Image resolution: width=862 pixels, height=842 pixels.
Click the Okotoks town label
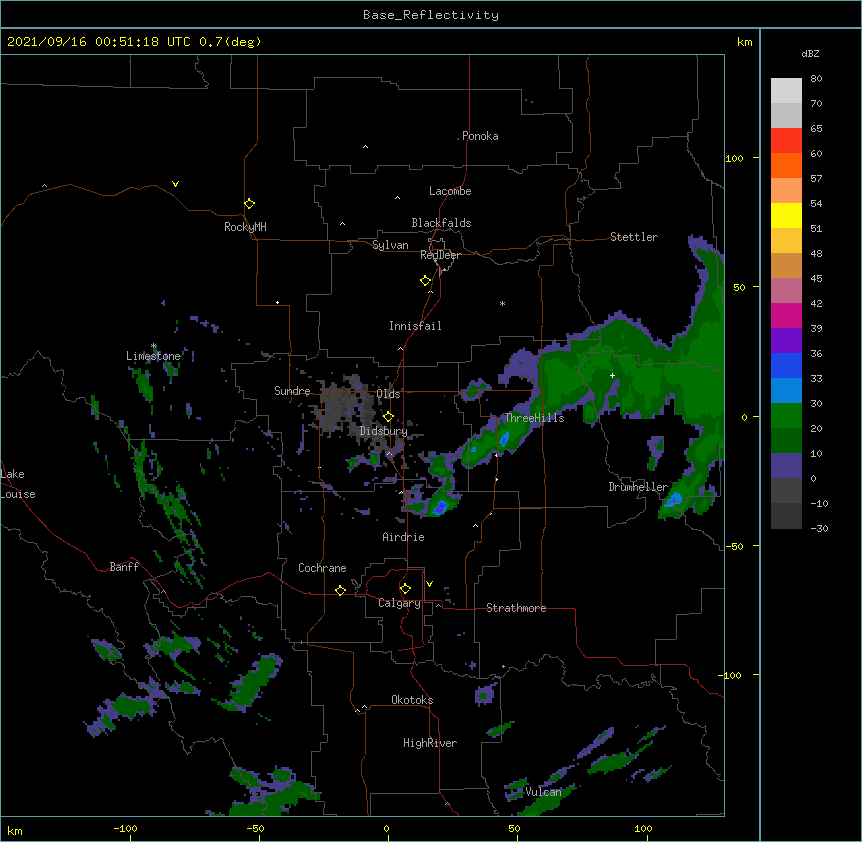[412, 700]
